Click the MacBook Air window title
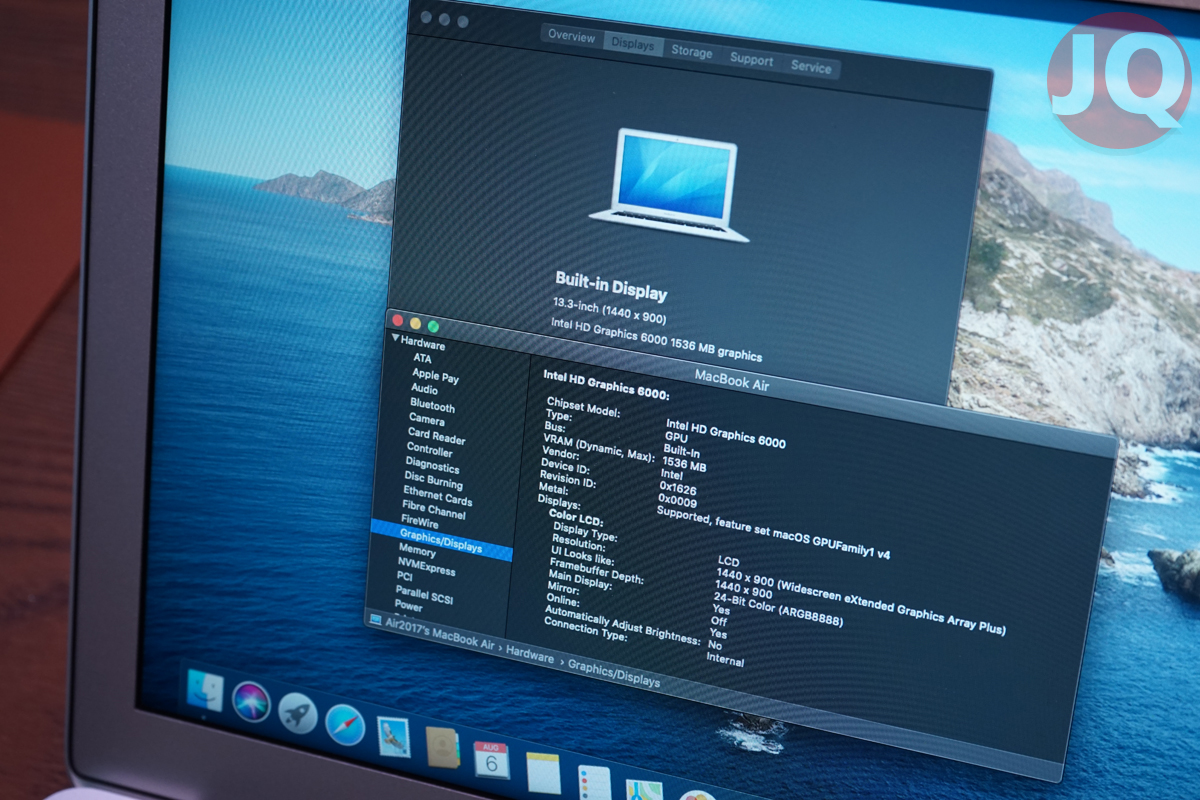1200x800 pixels. pyautogui.click(x=732, y=379)
